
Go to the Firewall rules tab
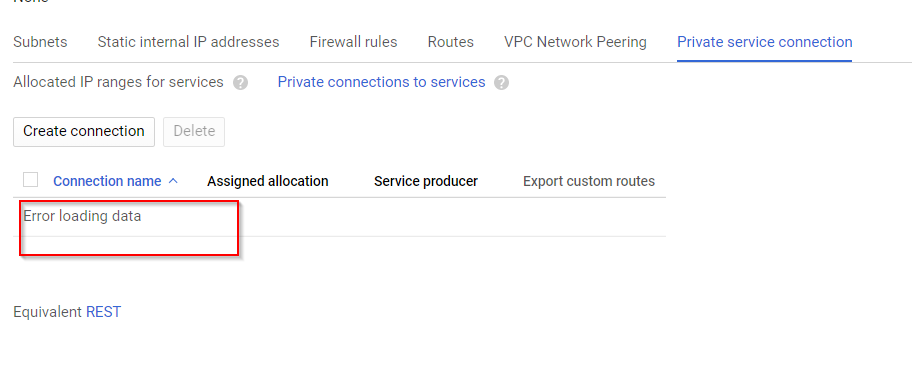(354, 42)
